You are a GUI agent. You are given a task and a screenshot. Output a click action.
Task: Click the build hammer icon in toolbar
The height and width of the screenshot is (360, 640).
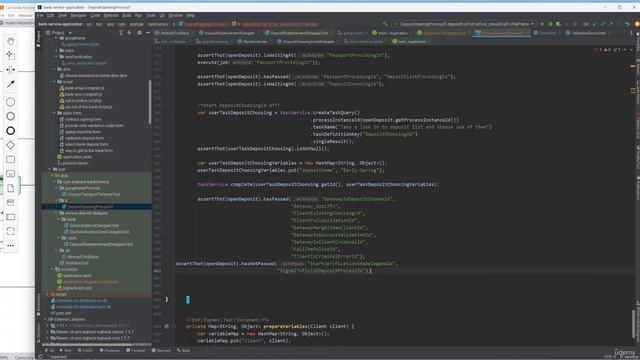385,24
